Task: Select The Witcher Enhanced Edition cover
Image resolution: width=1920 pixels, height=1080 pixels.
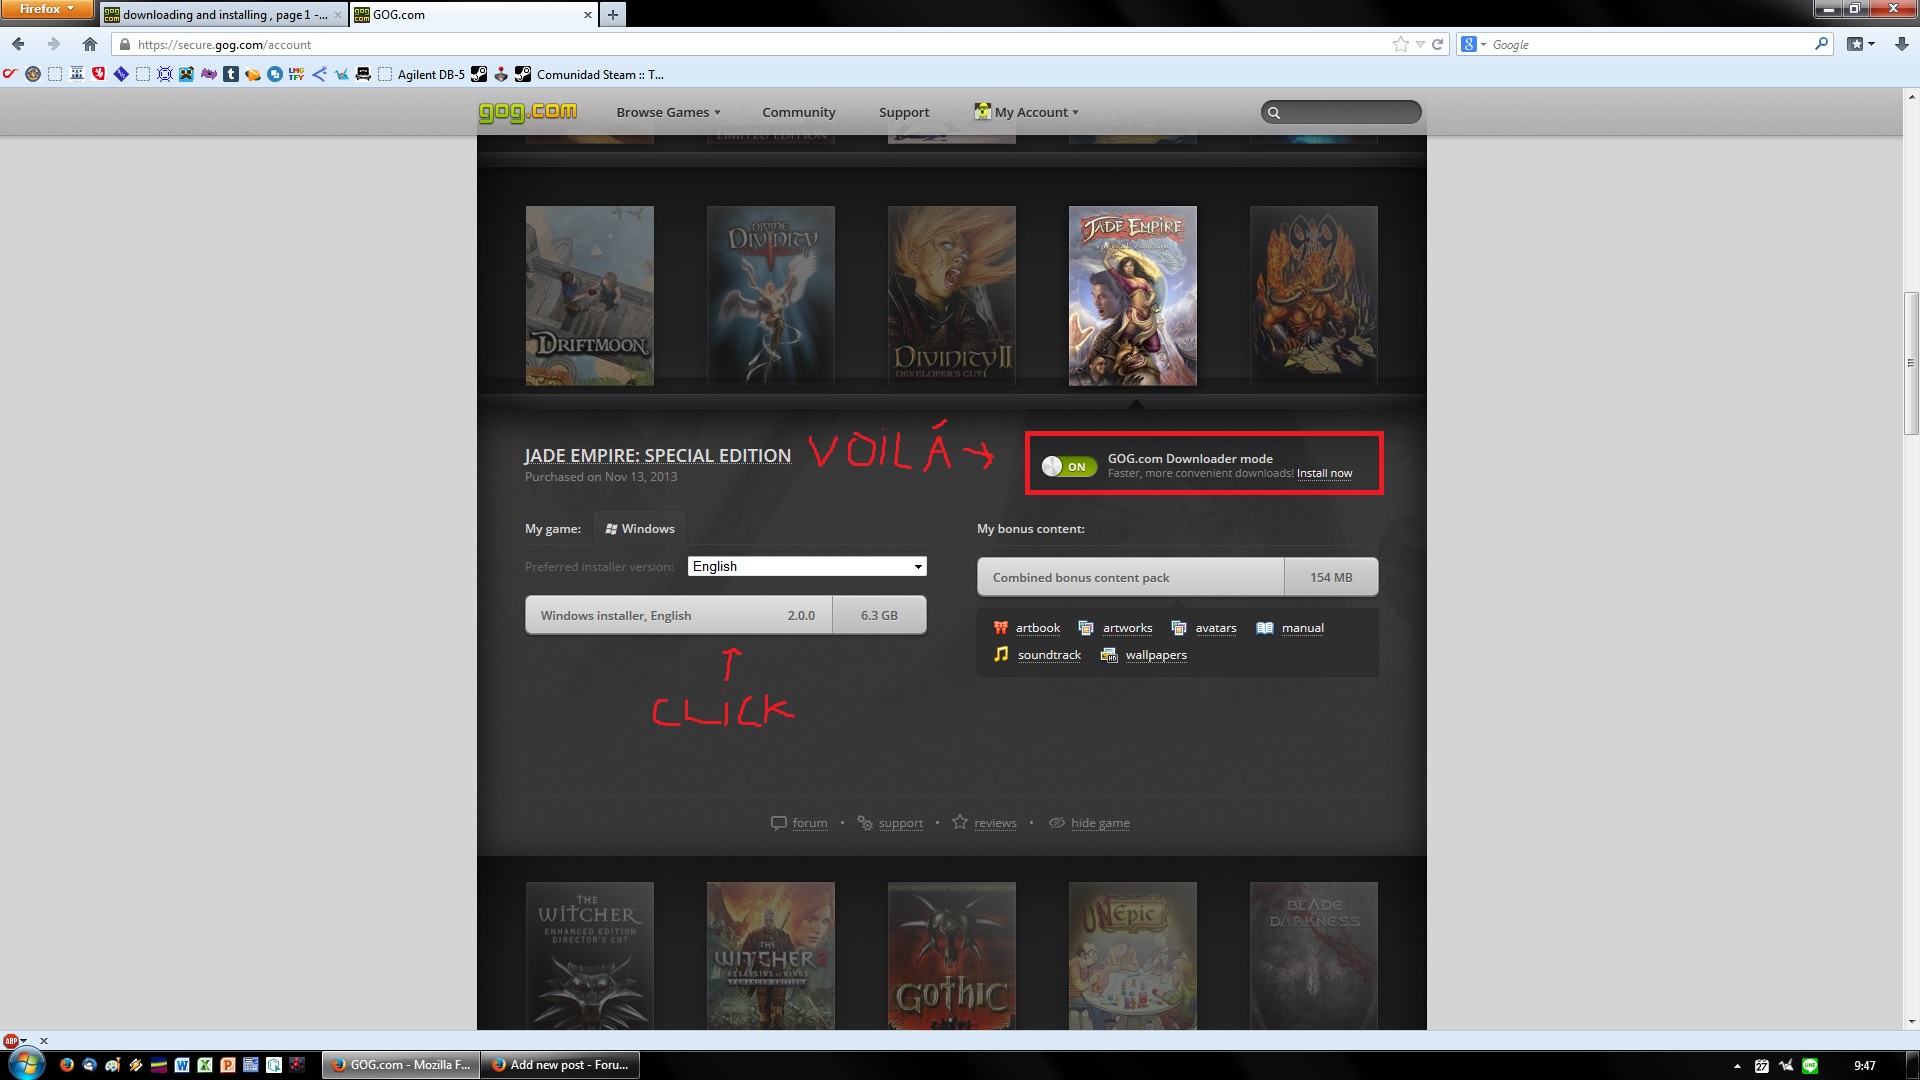Action: (590, 956)
